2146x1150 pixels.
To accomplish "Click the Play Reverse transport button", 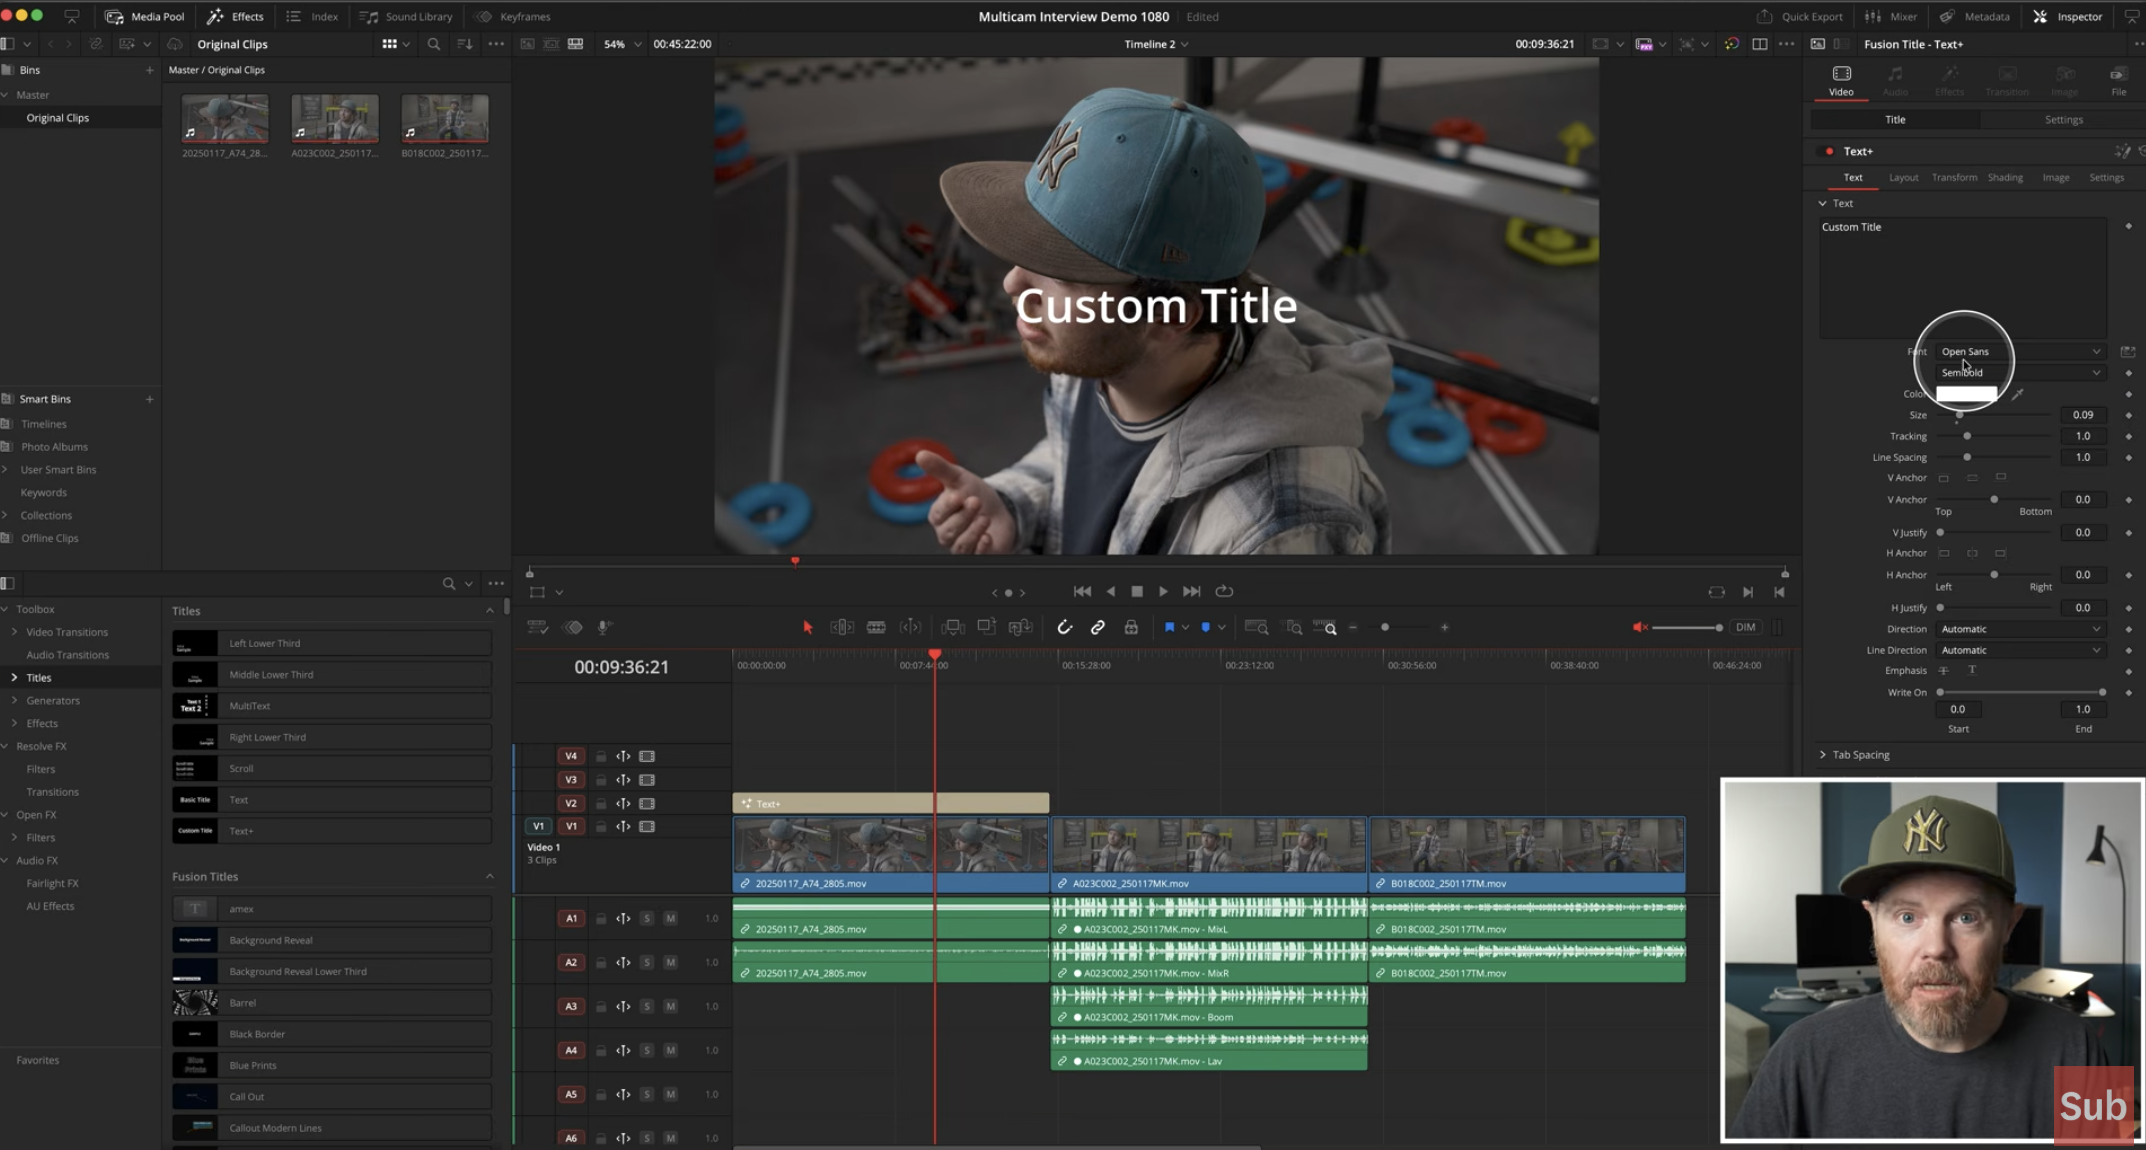I will pyautogui.click(x=1110, y=591).
